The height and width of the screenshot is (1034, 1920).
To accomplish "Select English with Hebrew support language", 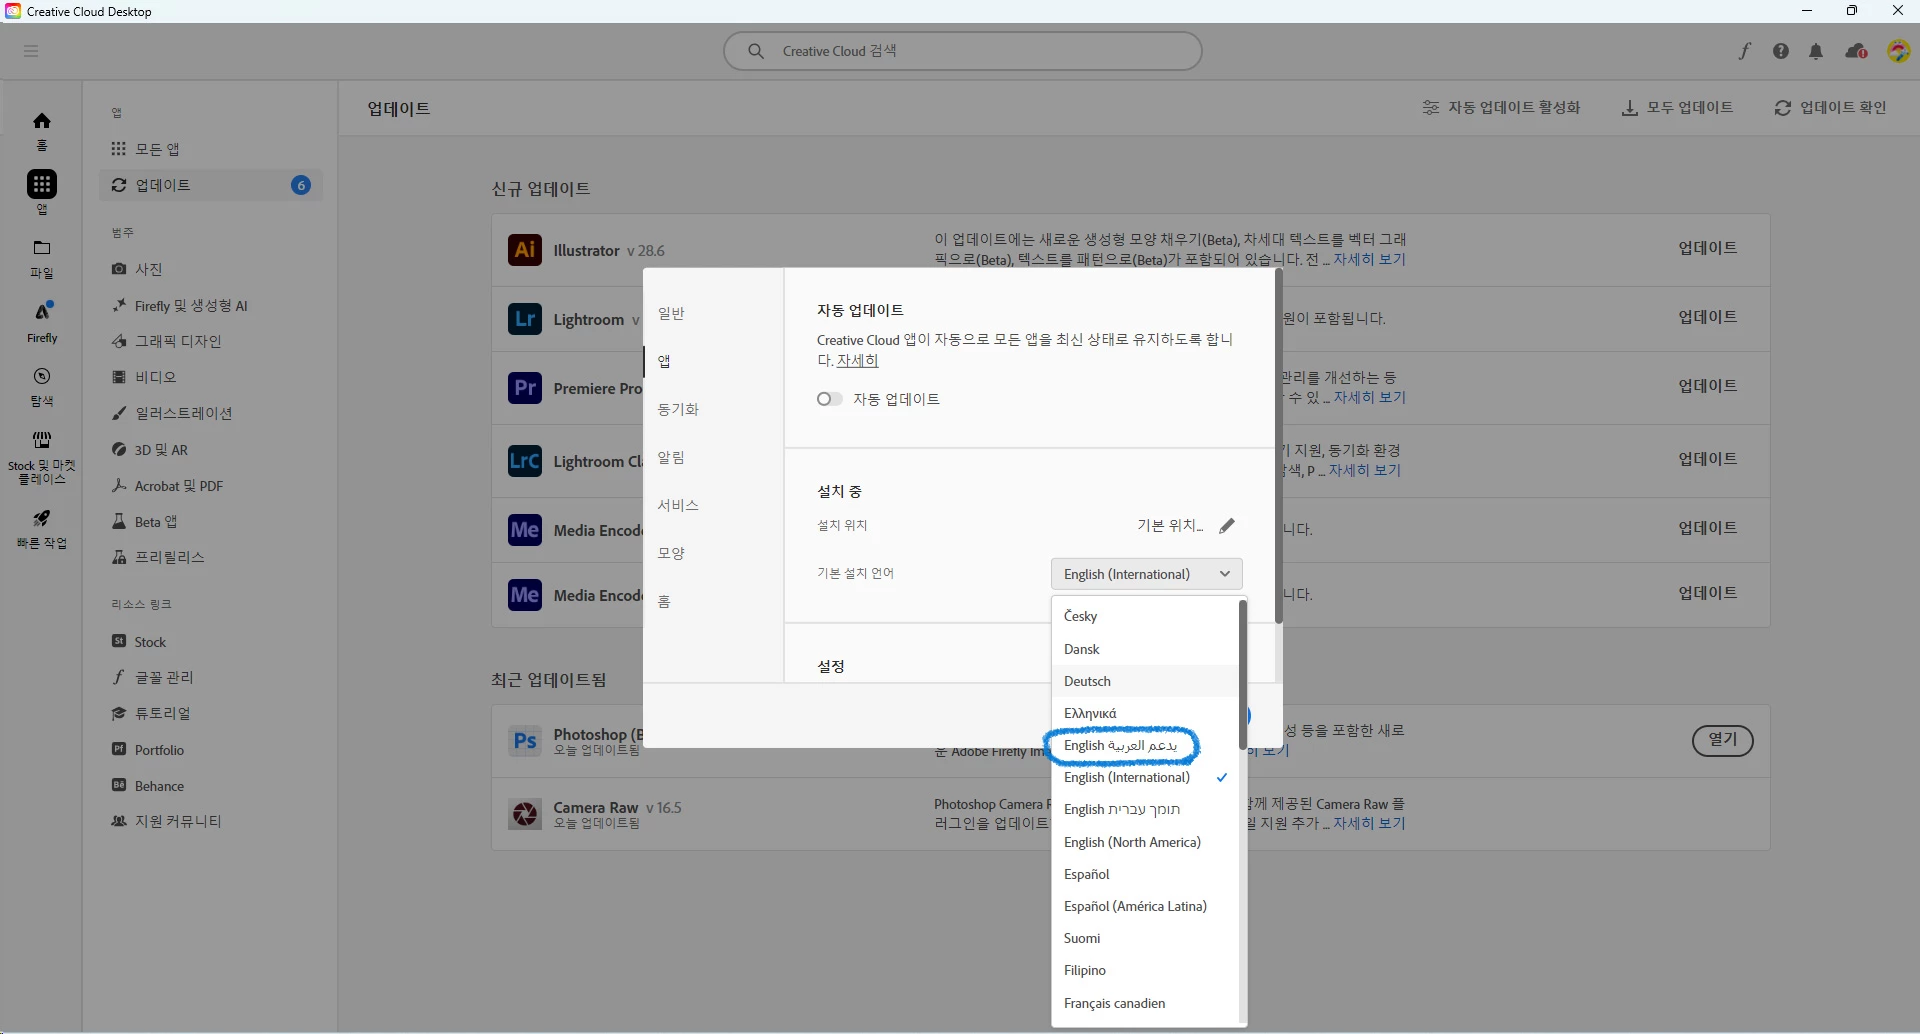I will pyautogui.click(x=1145, y=809).
